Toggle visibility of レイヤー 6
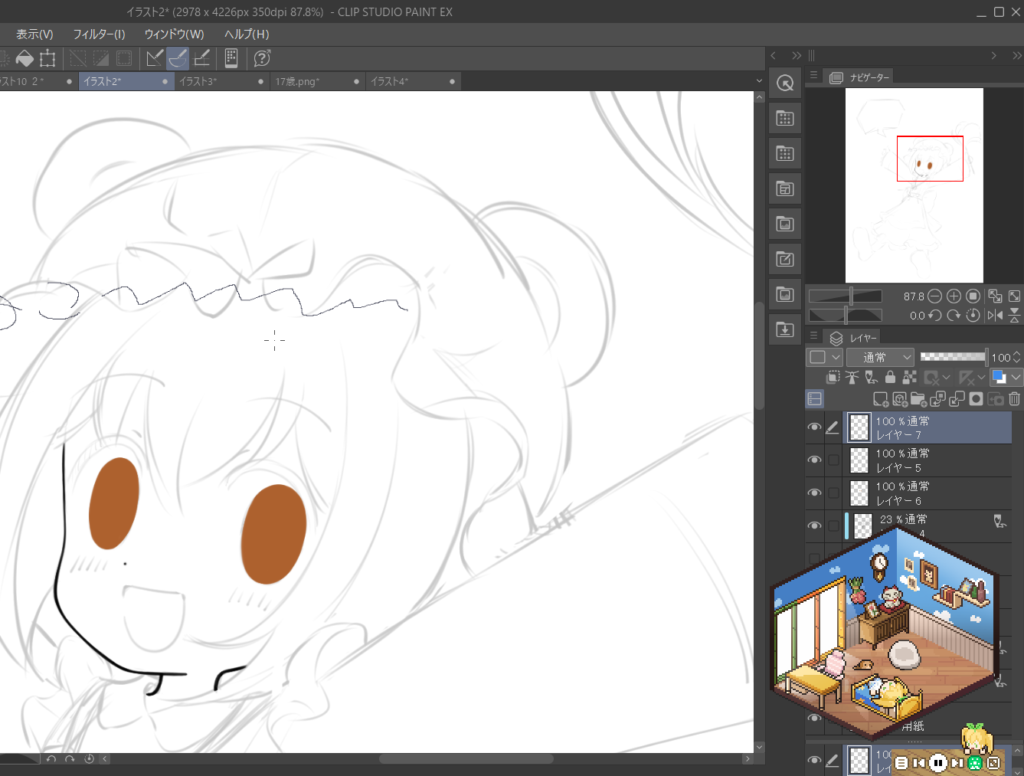Viewport: 1024px width, 776px height. pyautogui.click(x=813, y=493)
